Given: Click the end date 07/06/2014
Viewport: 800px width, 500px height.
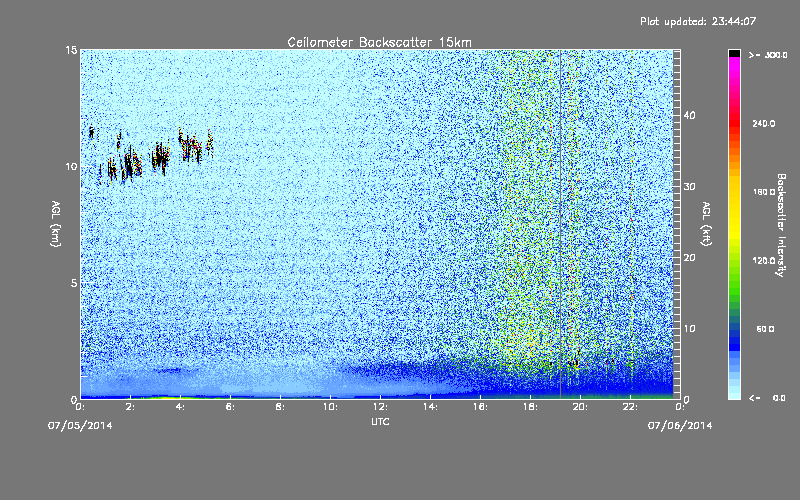Looking at the screenshot, I should tap(680, 426).
